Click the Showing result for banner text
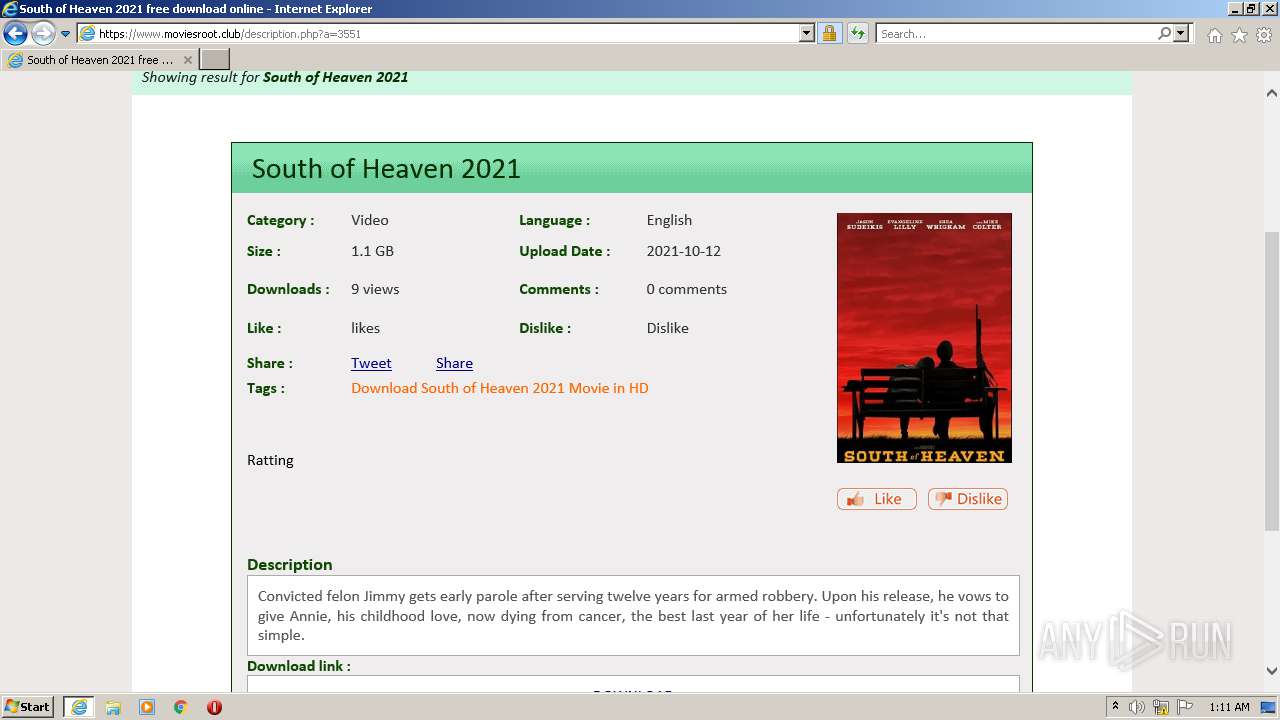1280x720 pixels. (x=275, y=77)
